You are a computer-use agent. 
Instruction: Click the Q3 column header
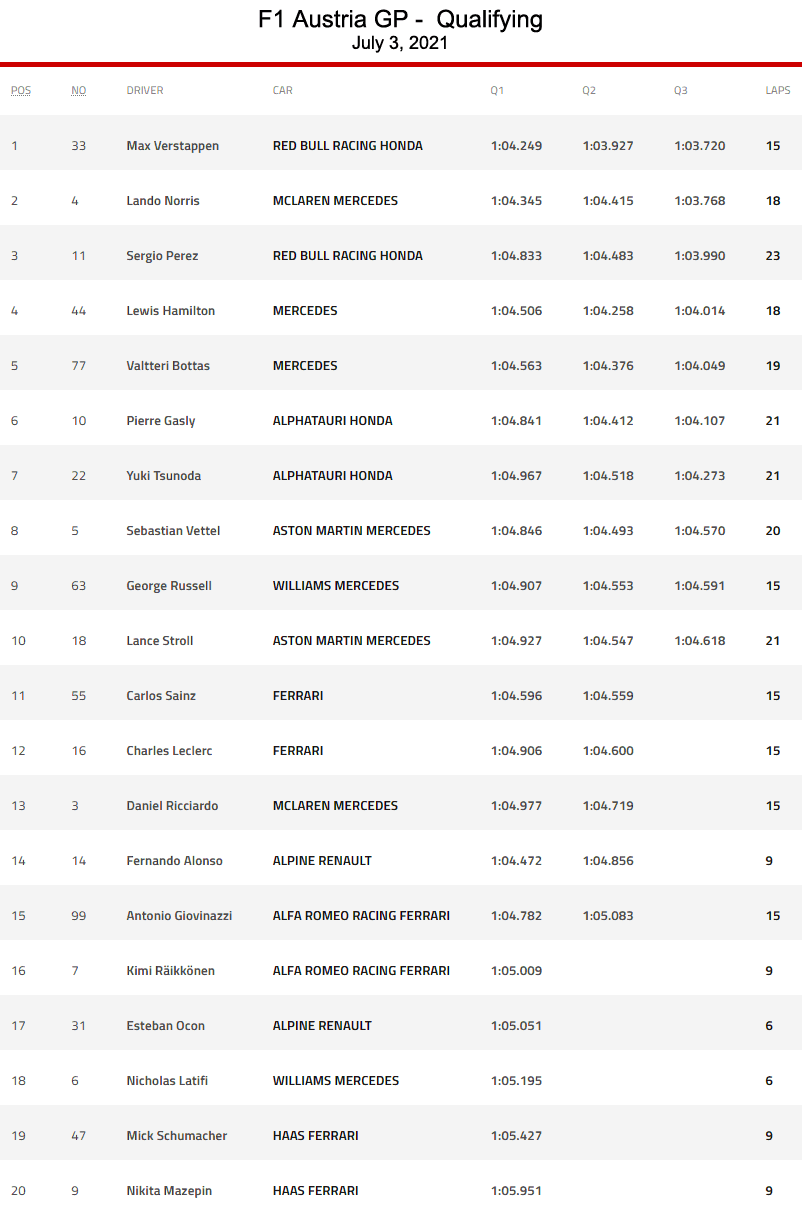tap(681, 90)
